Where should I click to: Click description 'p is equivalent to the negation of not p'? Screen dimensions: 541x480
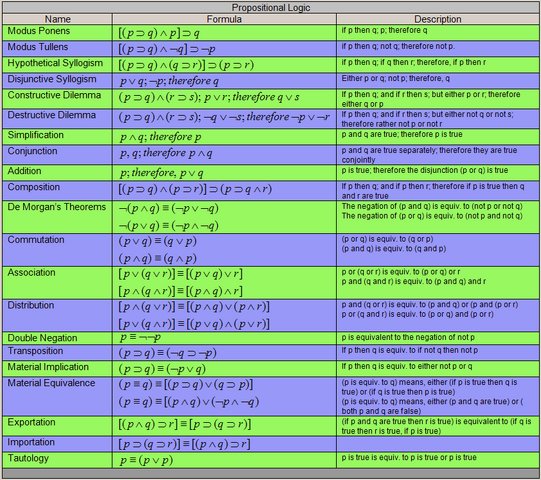point(408,337)
